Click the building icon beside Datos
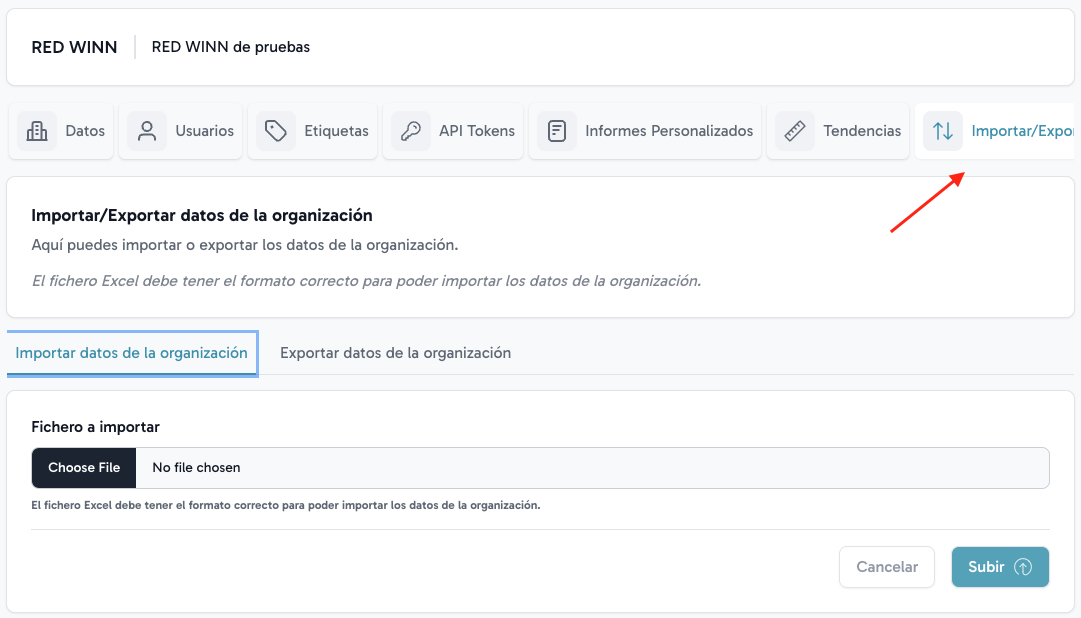The image size is (1081, 618). click(37, 131)
